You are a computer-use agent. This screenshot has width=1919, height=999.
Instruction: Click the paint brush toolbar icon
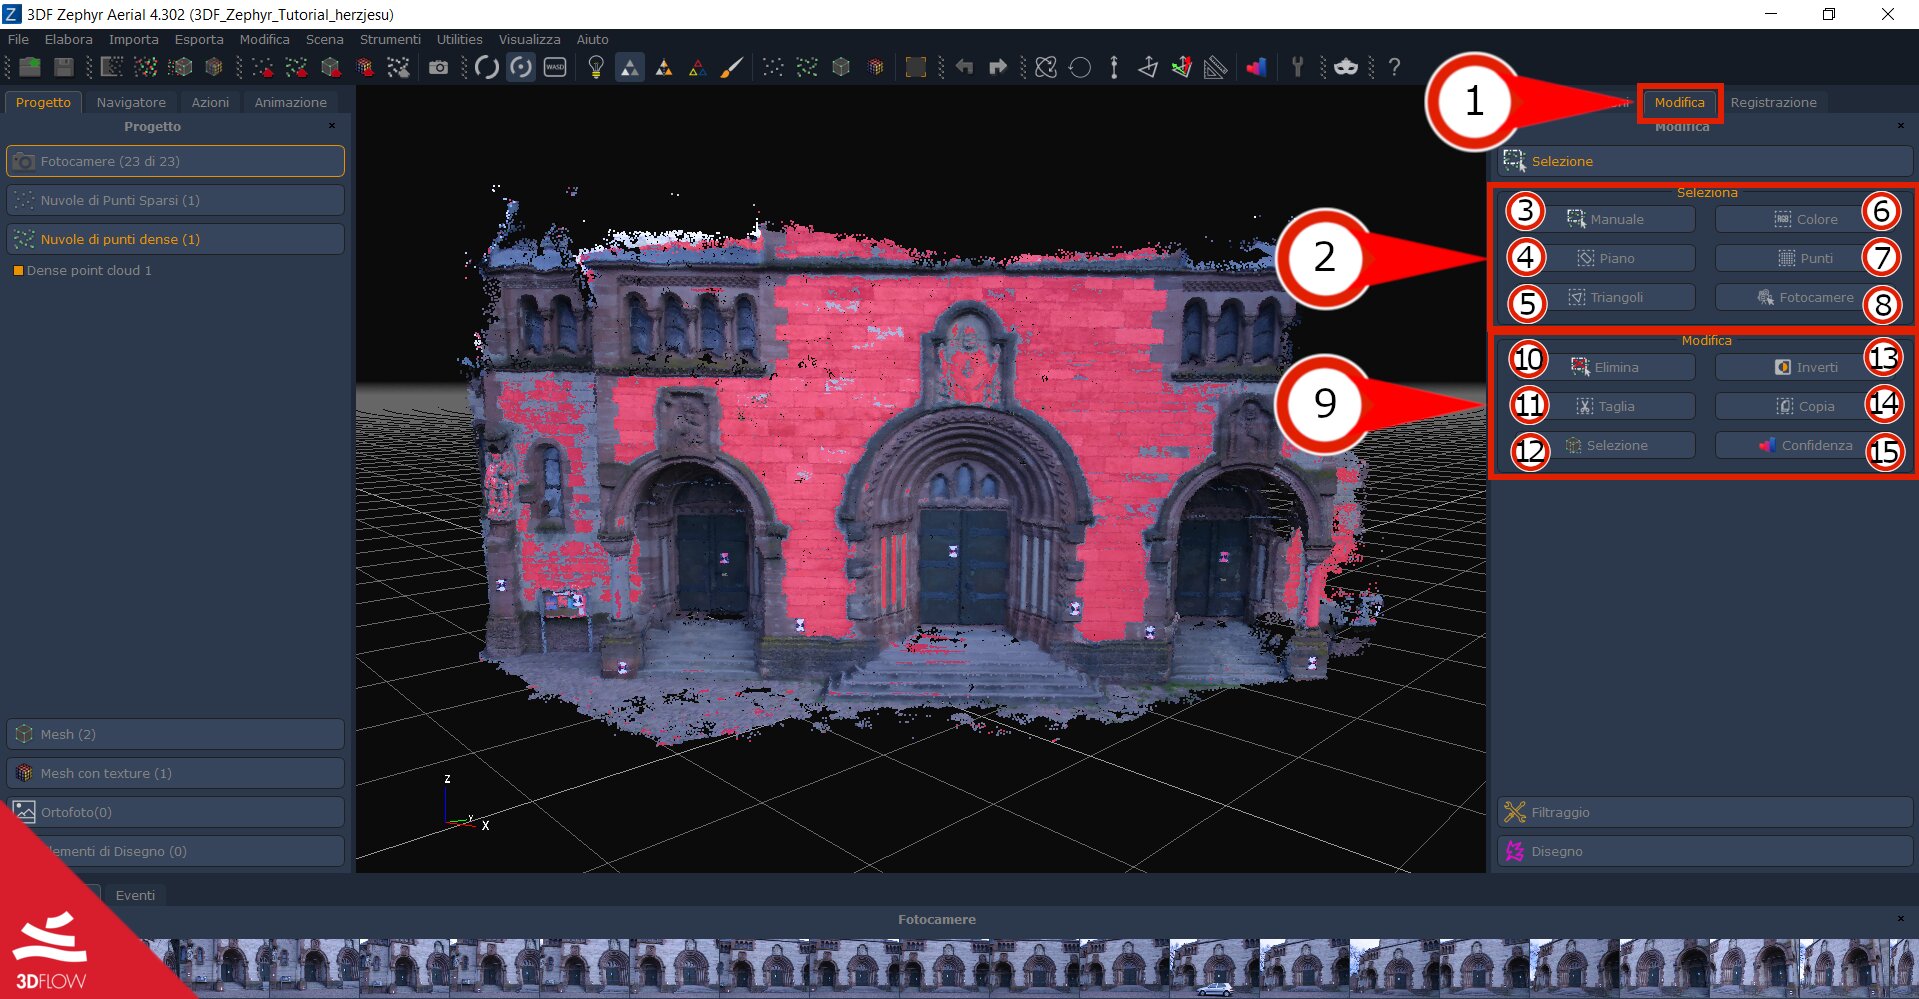point(732,67)
